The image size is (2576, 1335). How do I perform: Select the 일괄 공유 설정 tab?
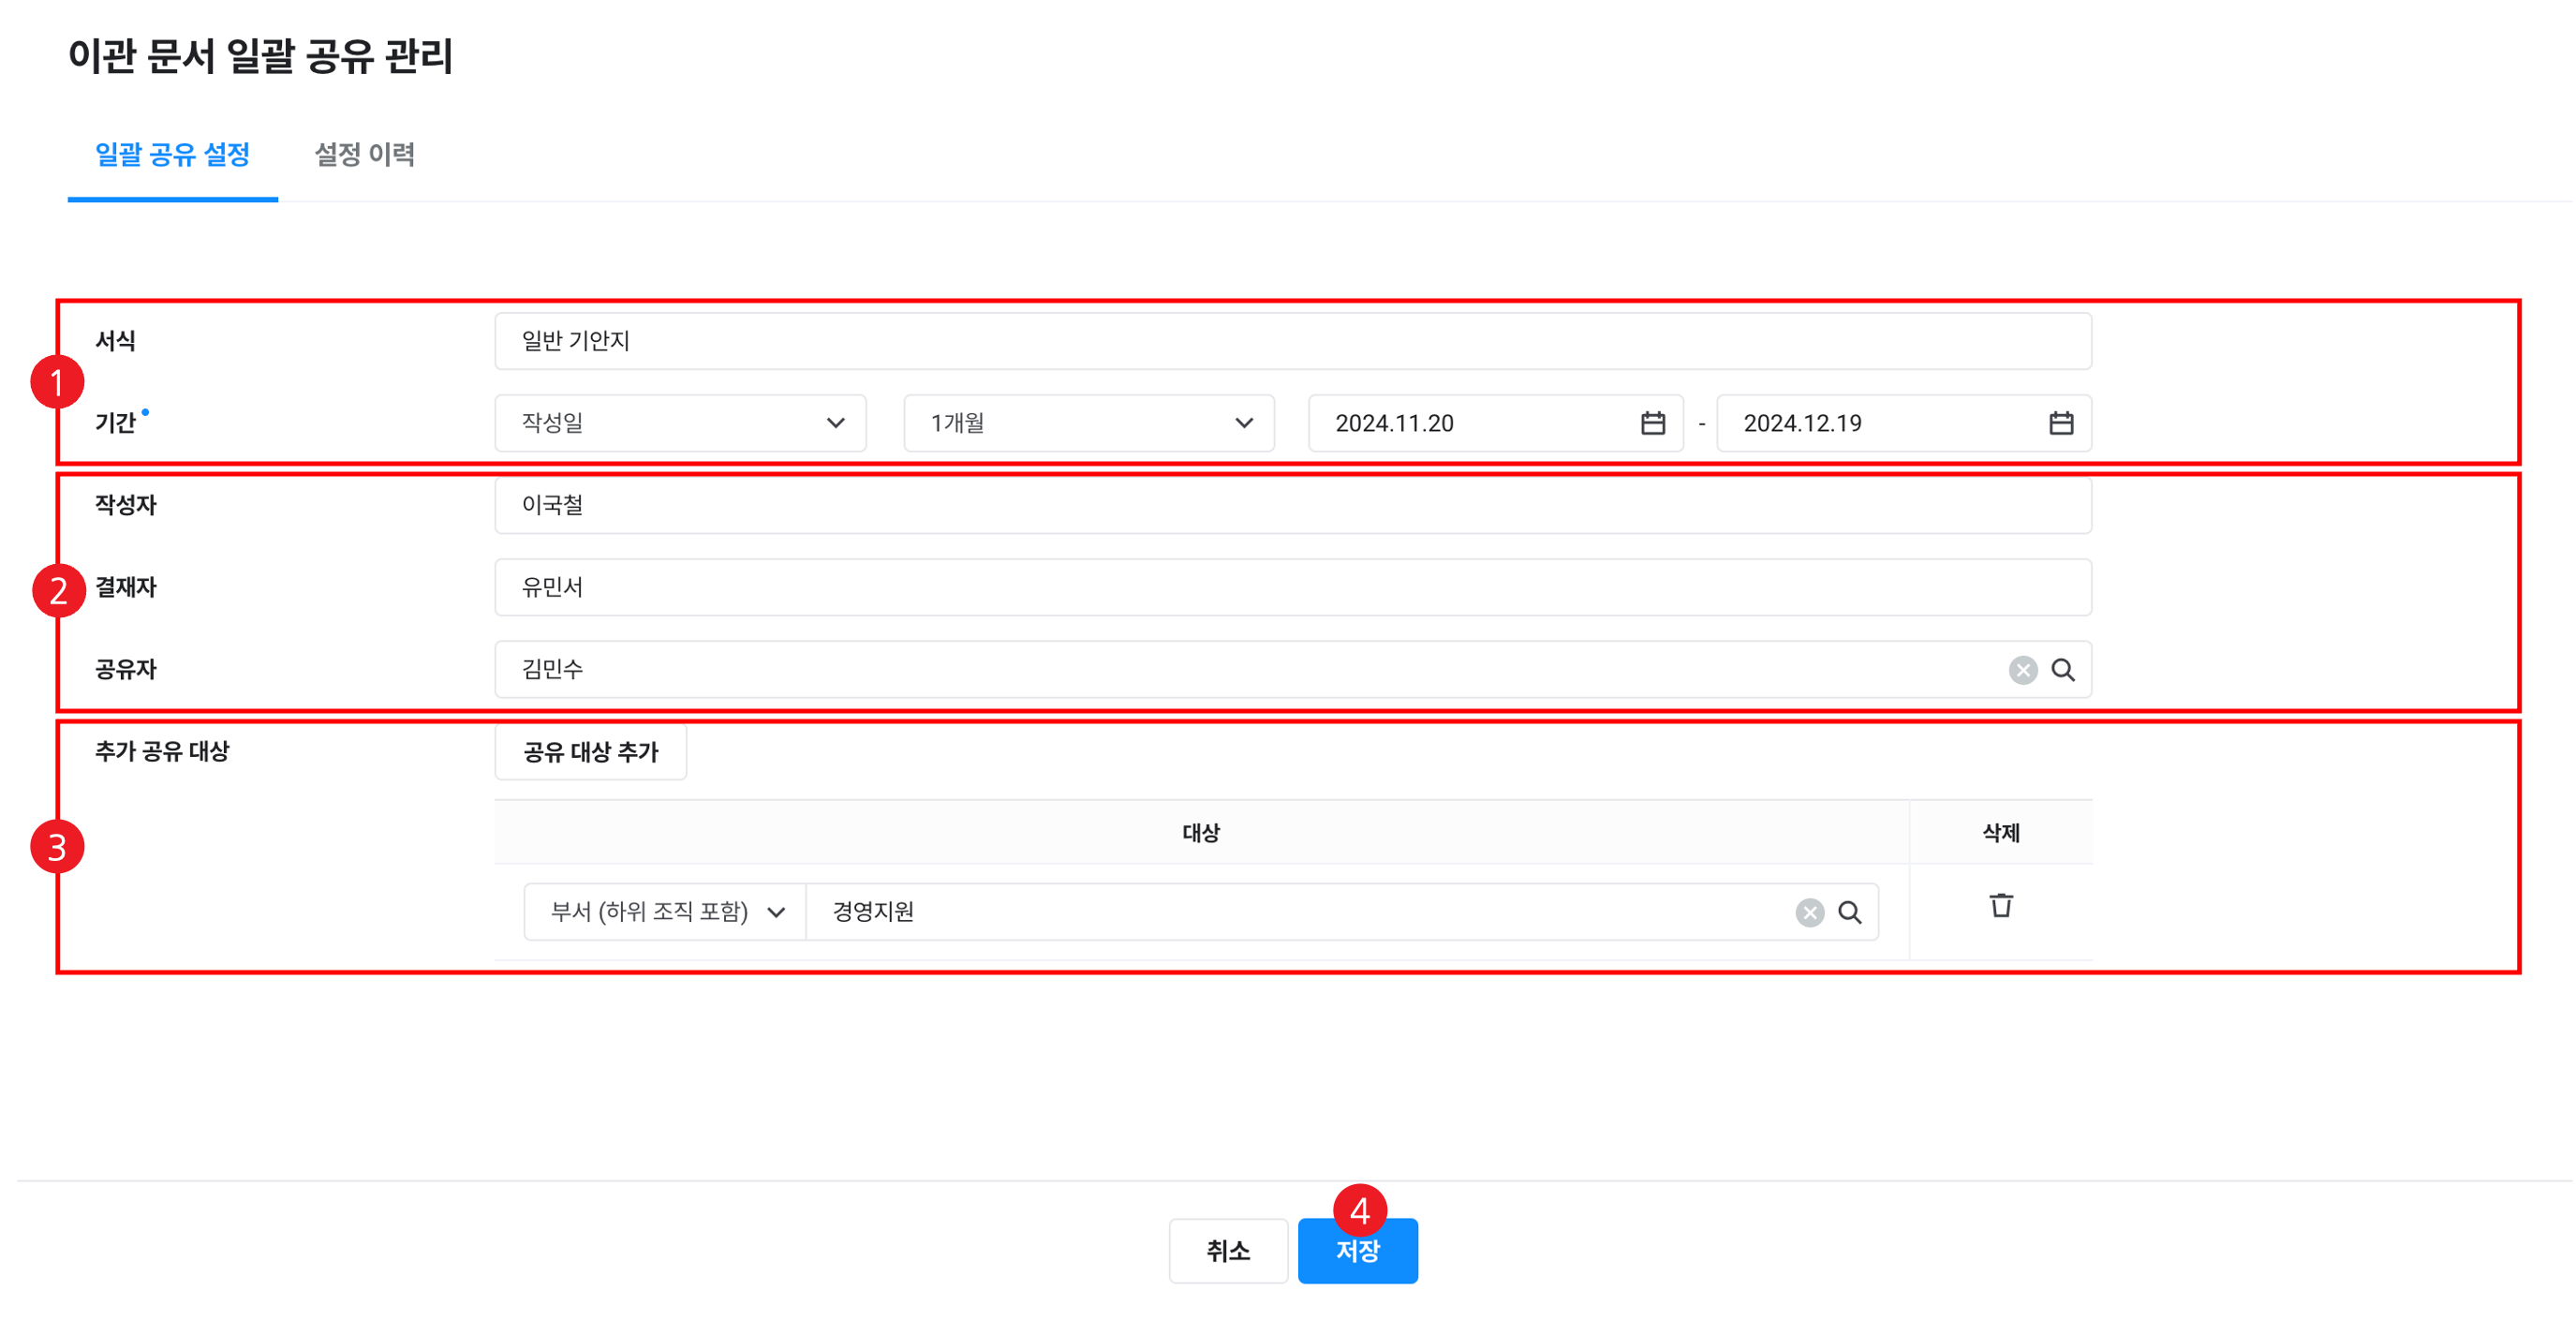[172, 154]
